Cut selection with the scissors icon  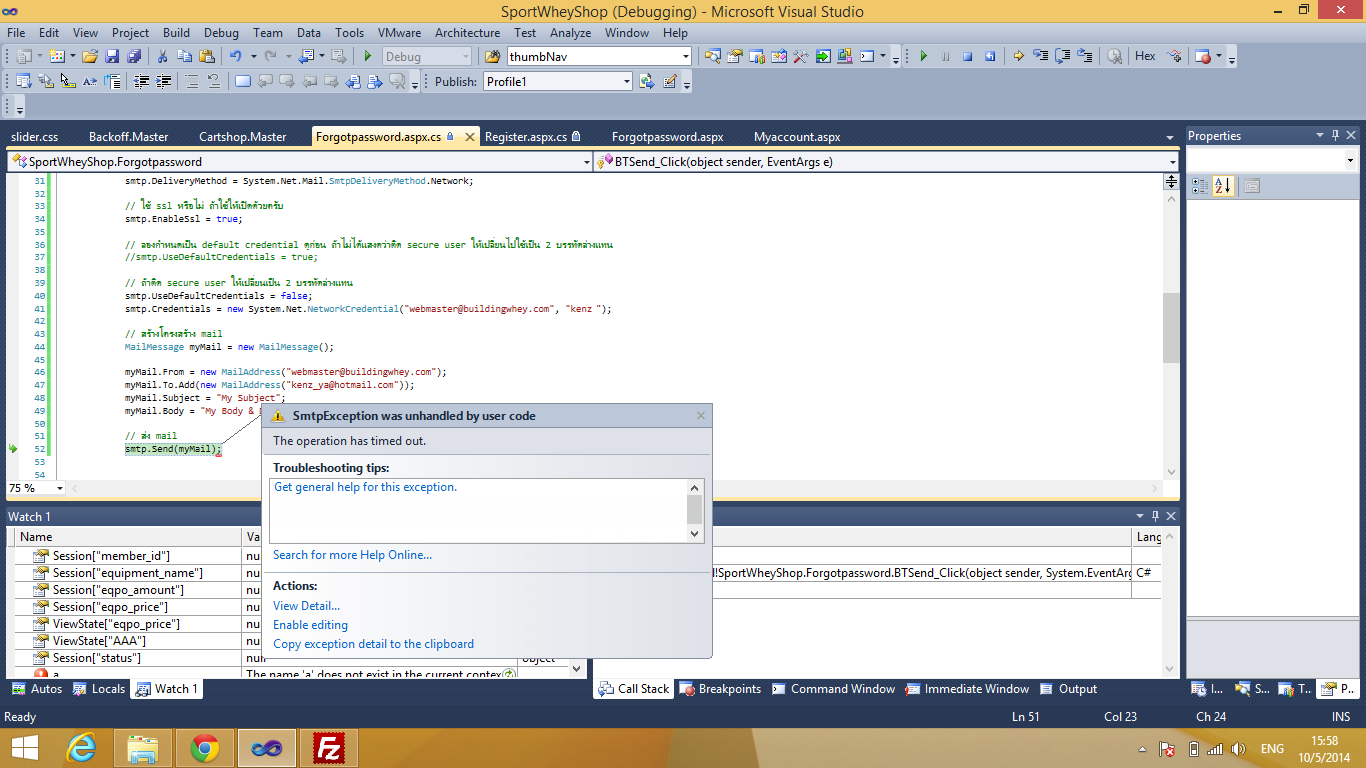tap(161, 56)
